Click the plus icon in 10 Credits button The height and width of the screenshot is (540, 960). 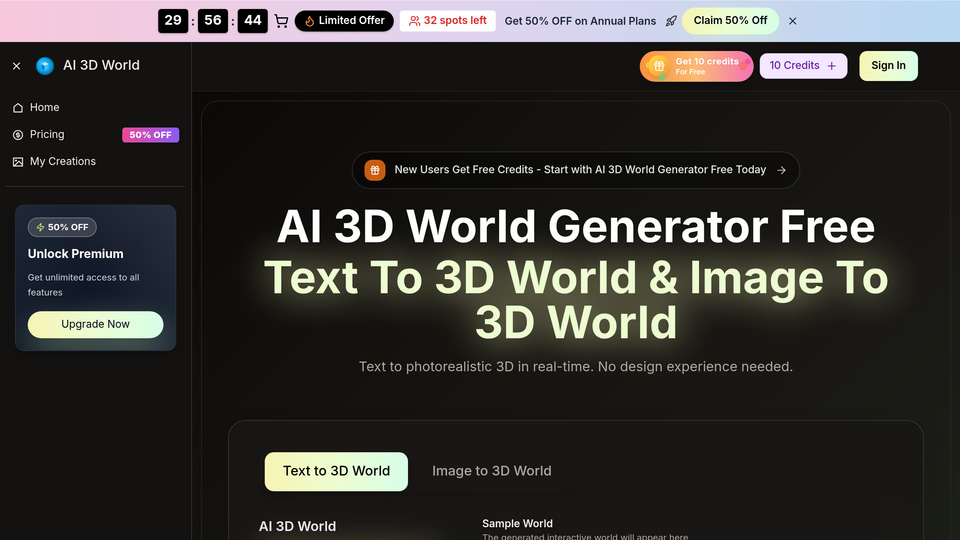831,66
